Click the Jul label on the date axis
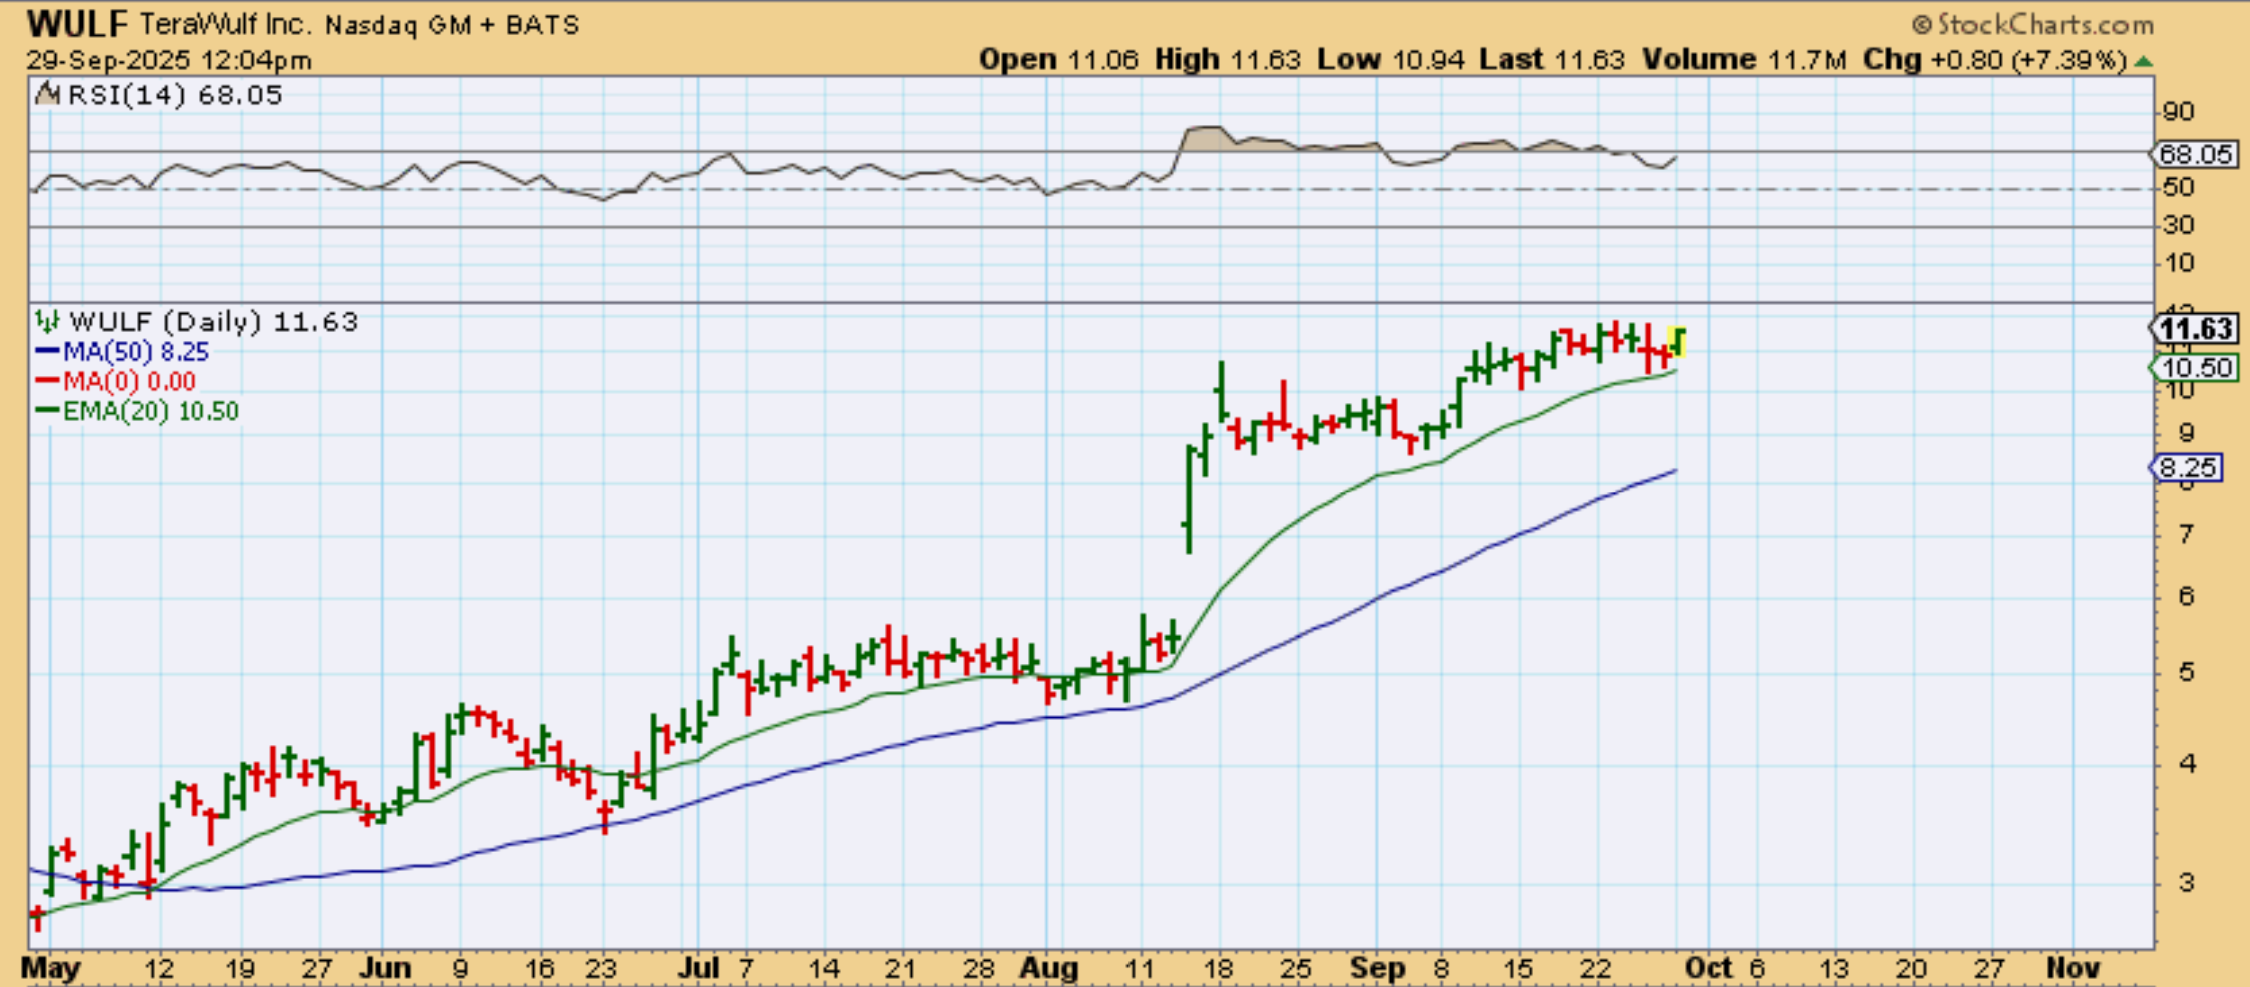Viewport: 2250px width, 987px height. pyautogui.click(x=698, y=969)
